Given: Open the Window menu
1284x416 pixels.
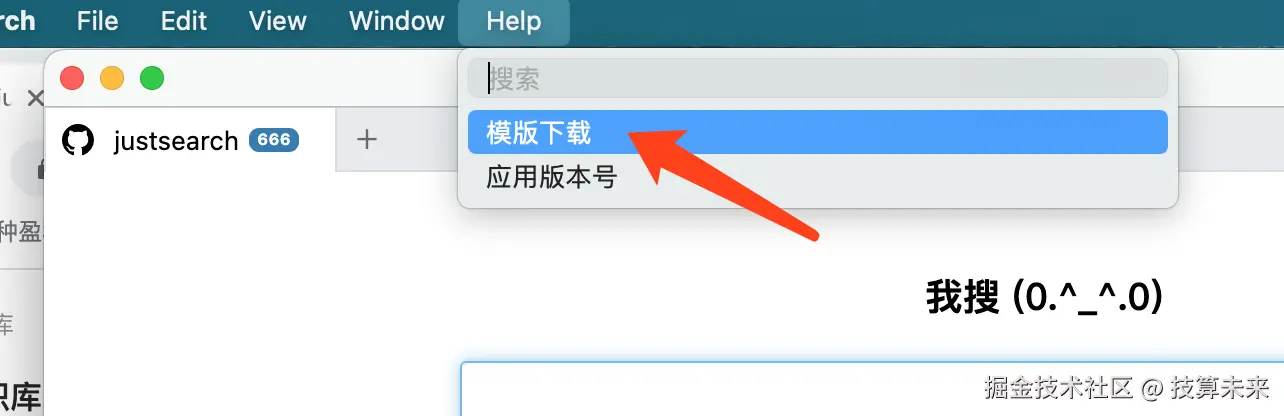Looking at the screenshot, I should point(397,21).
